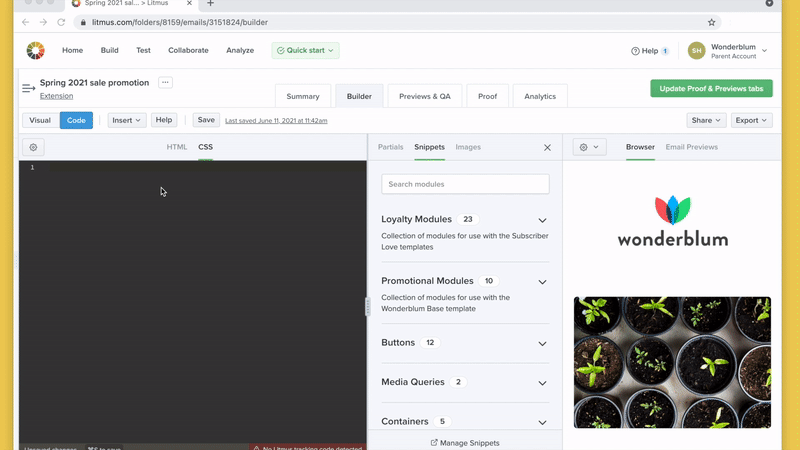Go to Home in top navigation
Screen dimensions: 800x450
pyautogui.click(x=72, y=51)
